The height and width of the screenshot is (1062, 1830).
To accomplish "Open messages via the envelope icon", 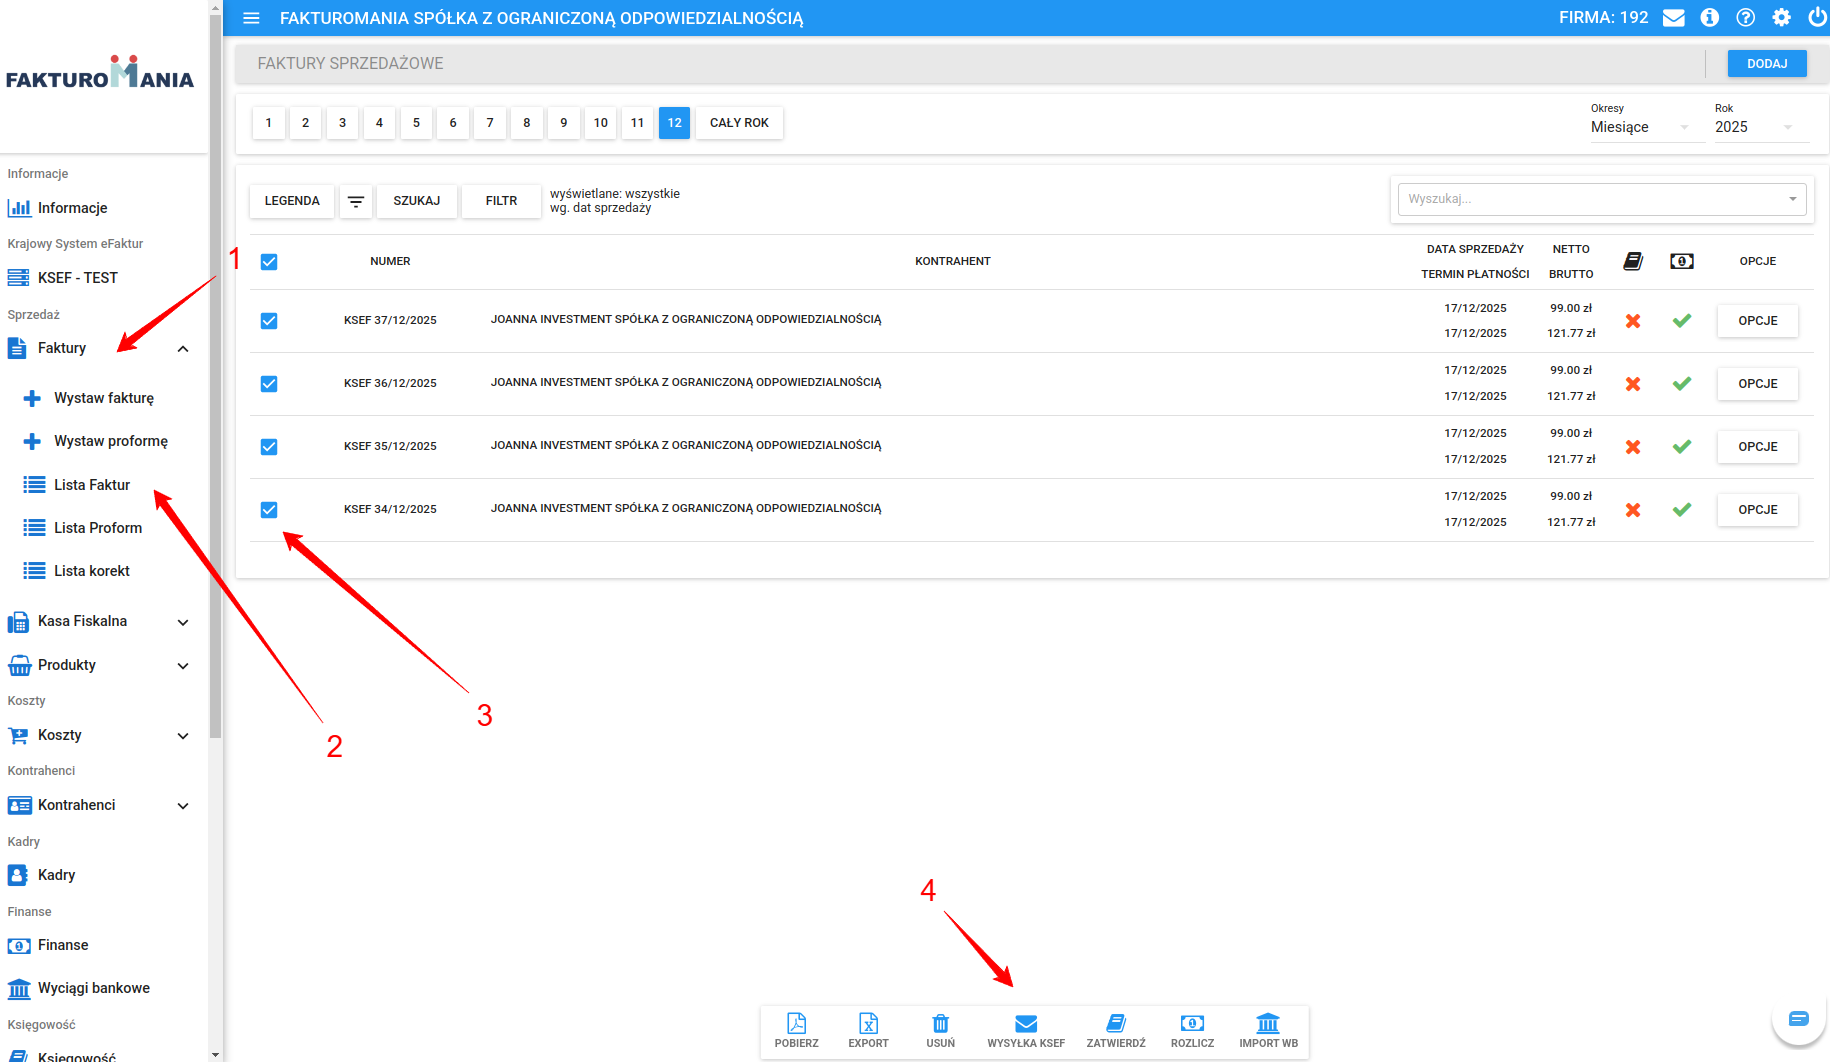I will [1674, 18].
